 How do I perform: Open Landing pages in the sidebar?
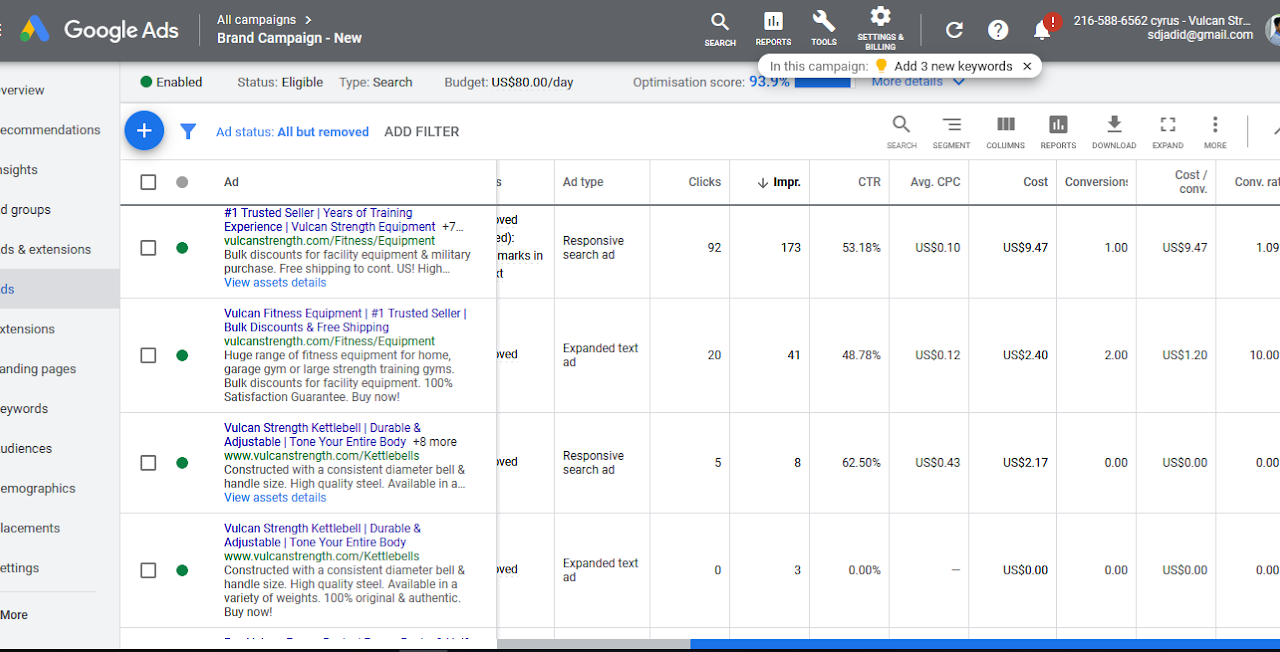click(40, 369)
